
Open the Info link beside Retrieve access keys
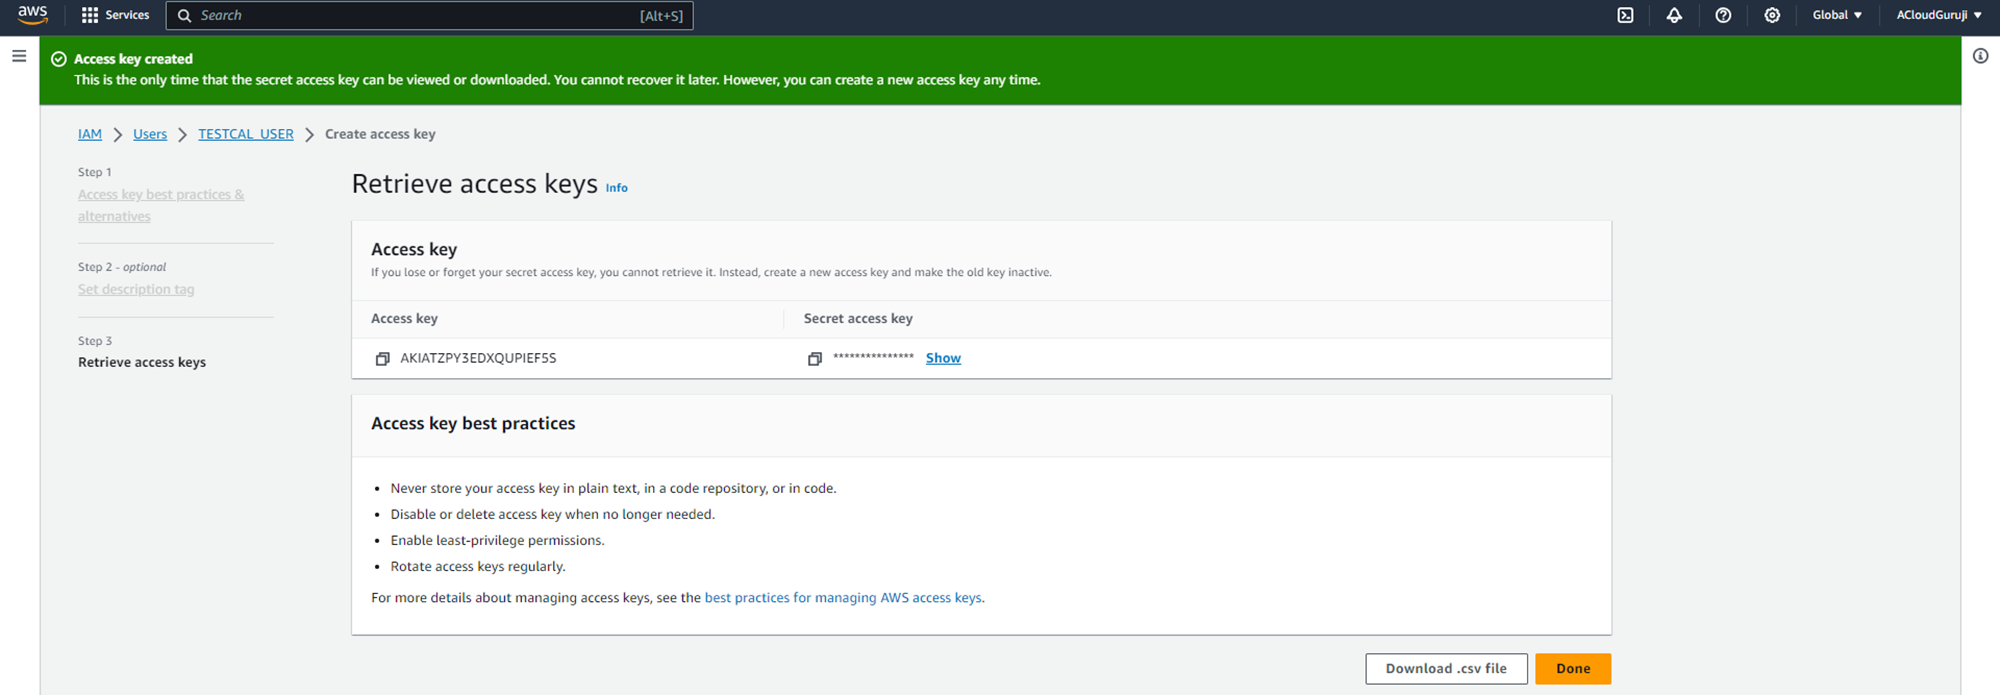[617, 188]
